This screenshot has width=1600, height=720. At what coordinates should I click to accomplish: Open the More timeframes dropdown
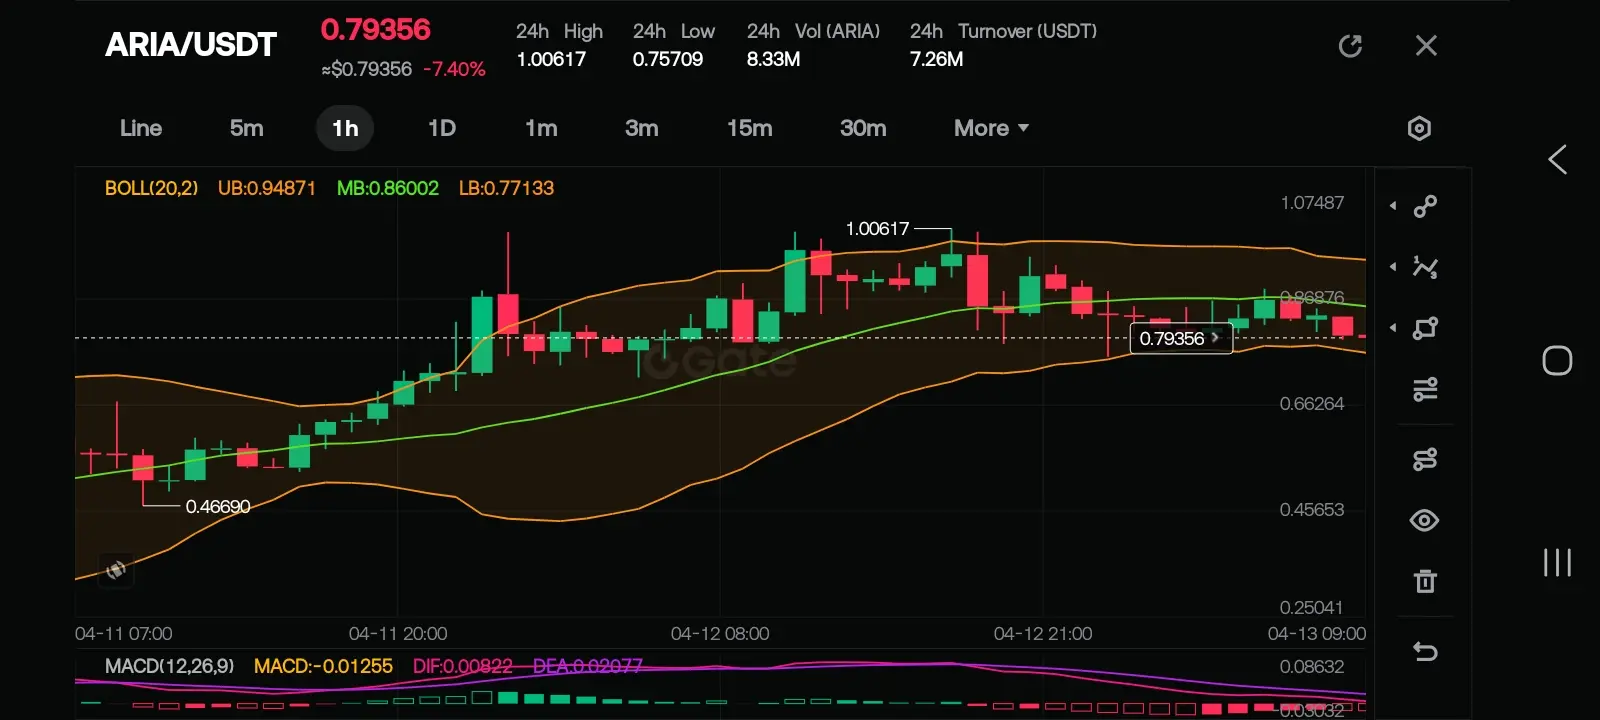(991, 128)
